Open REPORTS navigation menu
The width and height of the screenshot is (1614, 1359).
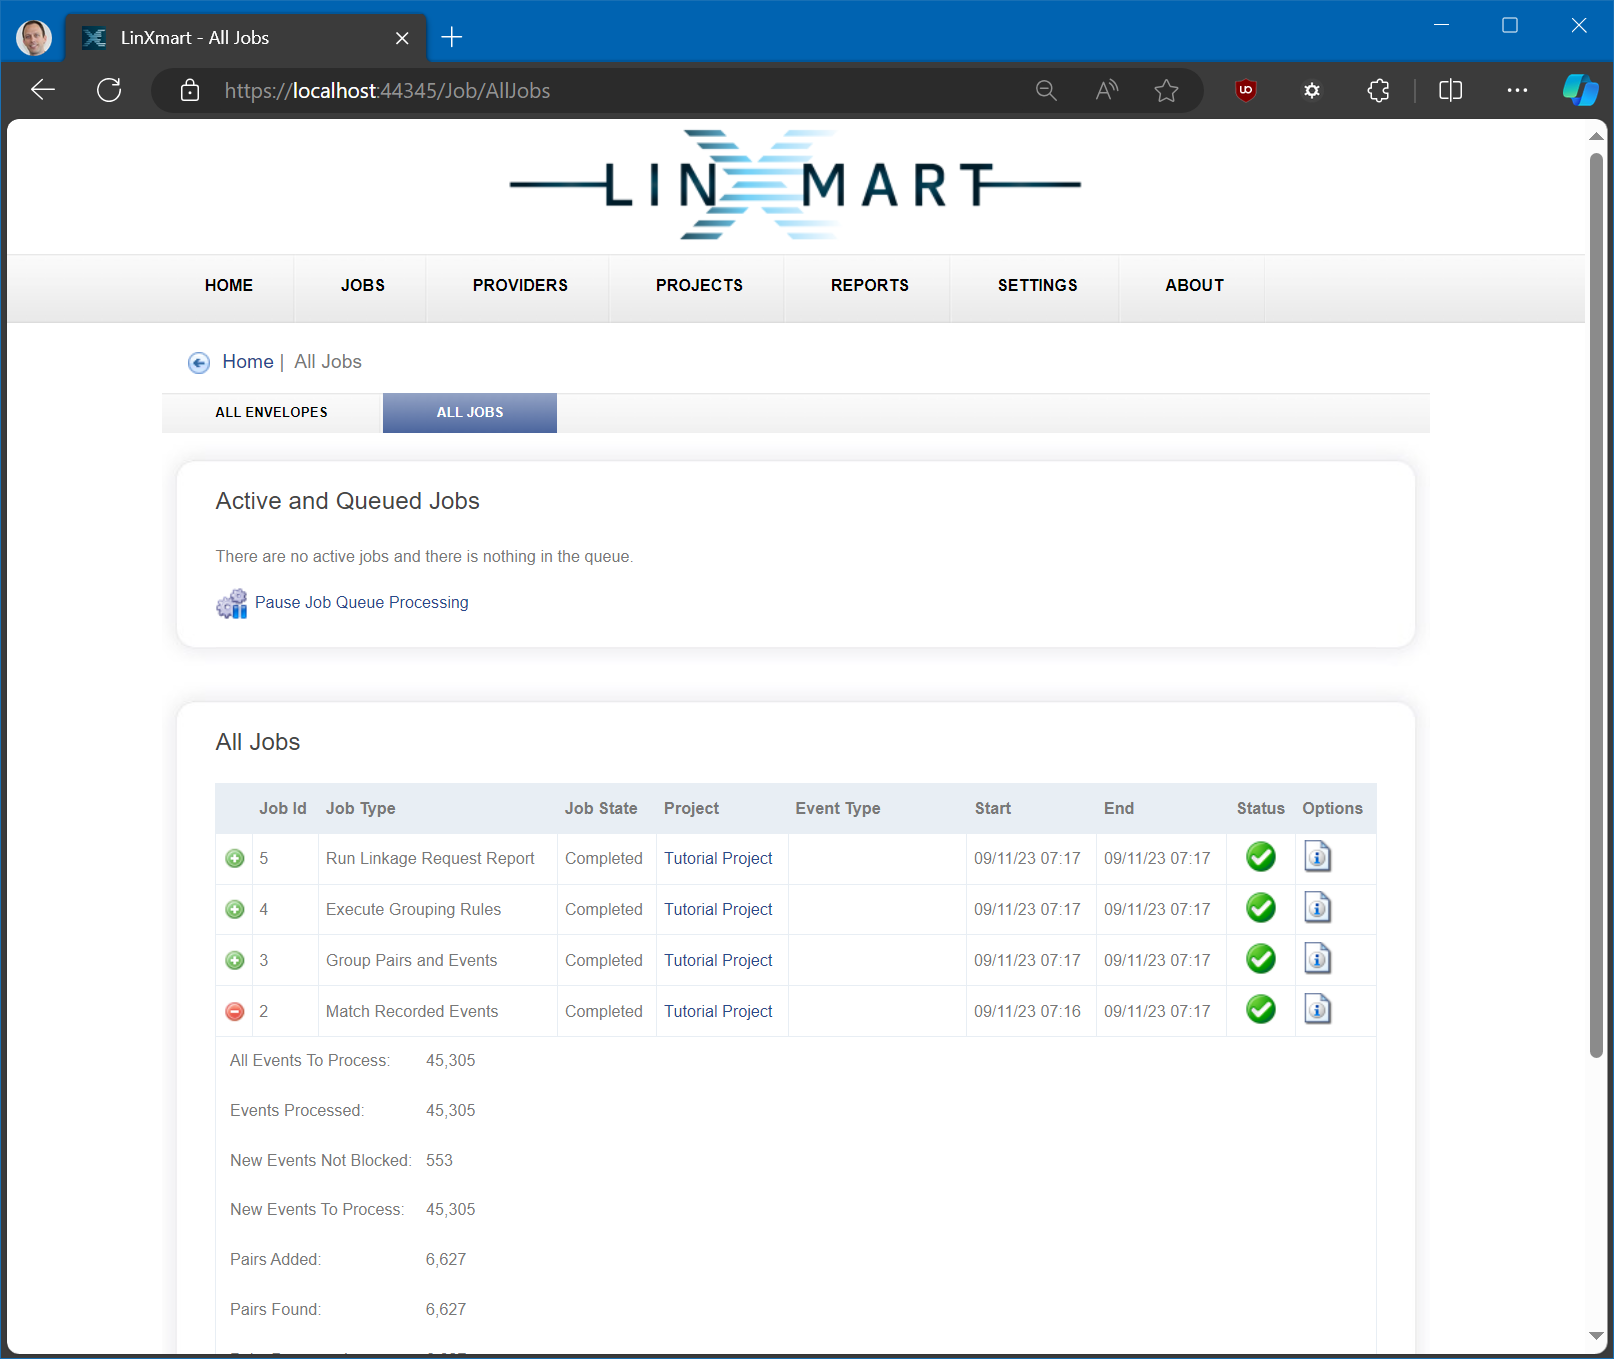coord(870,286)
